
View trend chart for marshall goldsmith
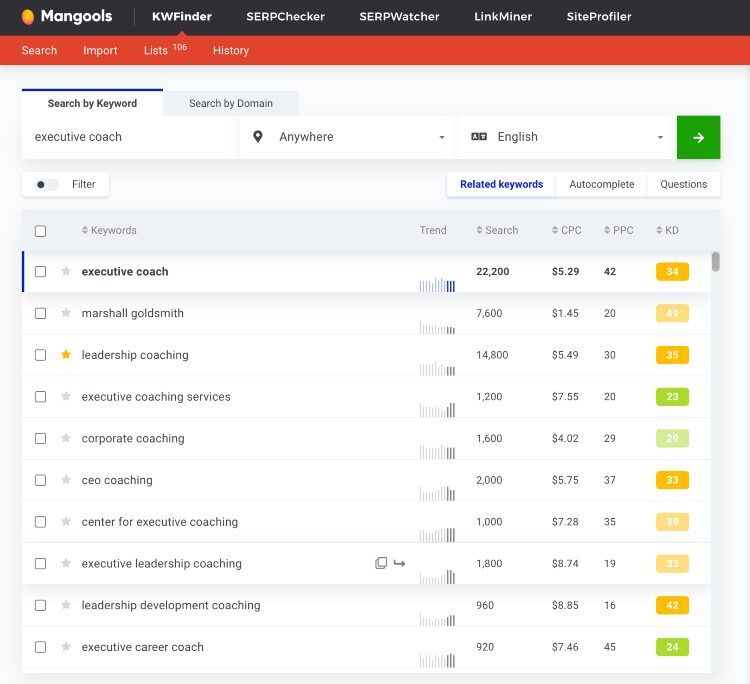[x=437, y=327]
